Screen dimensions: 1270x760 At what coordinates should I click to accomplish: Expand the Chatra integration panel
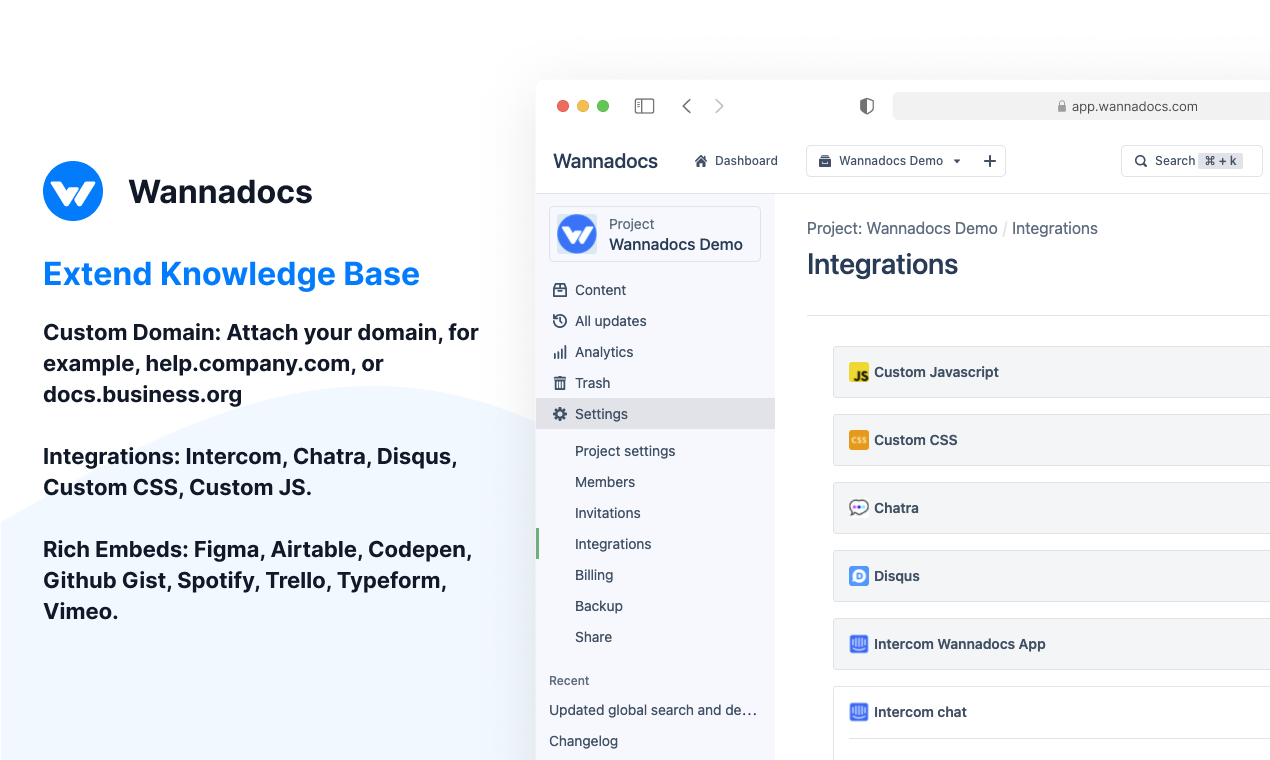pos(1051,508)
